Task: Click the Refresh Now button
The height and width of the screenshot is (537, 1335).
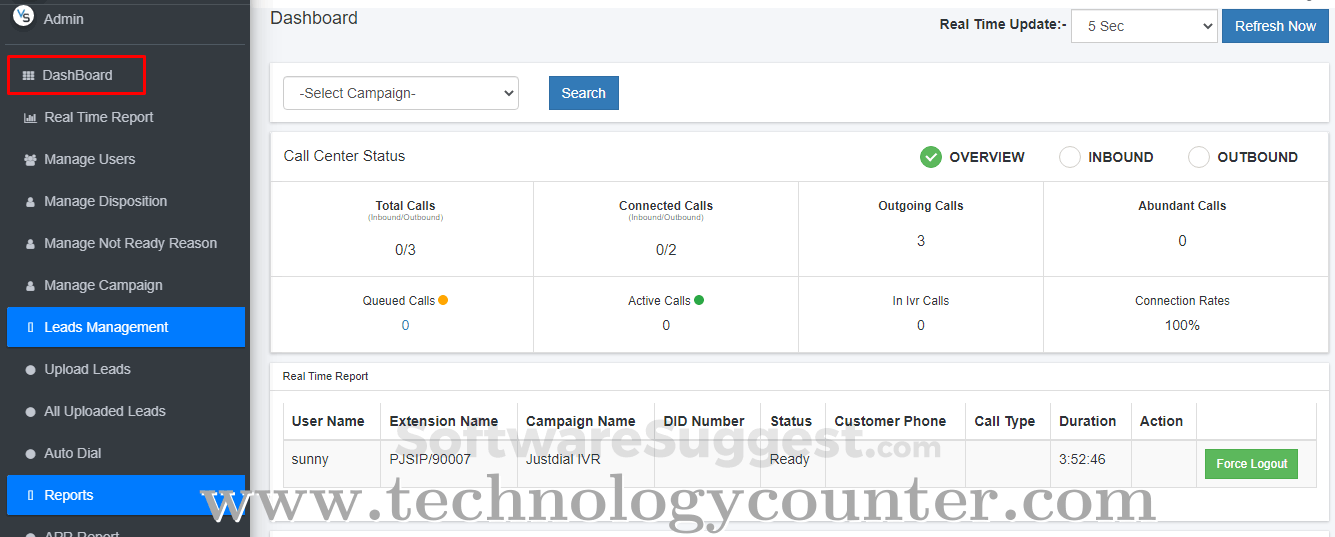Action: coord(1275,26)
